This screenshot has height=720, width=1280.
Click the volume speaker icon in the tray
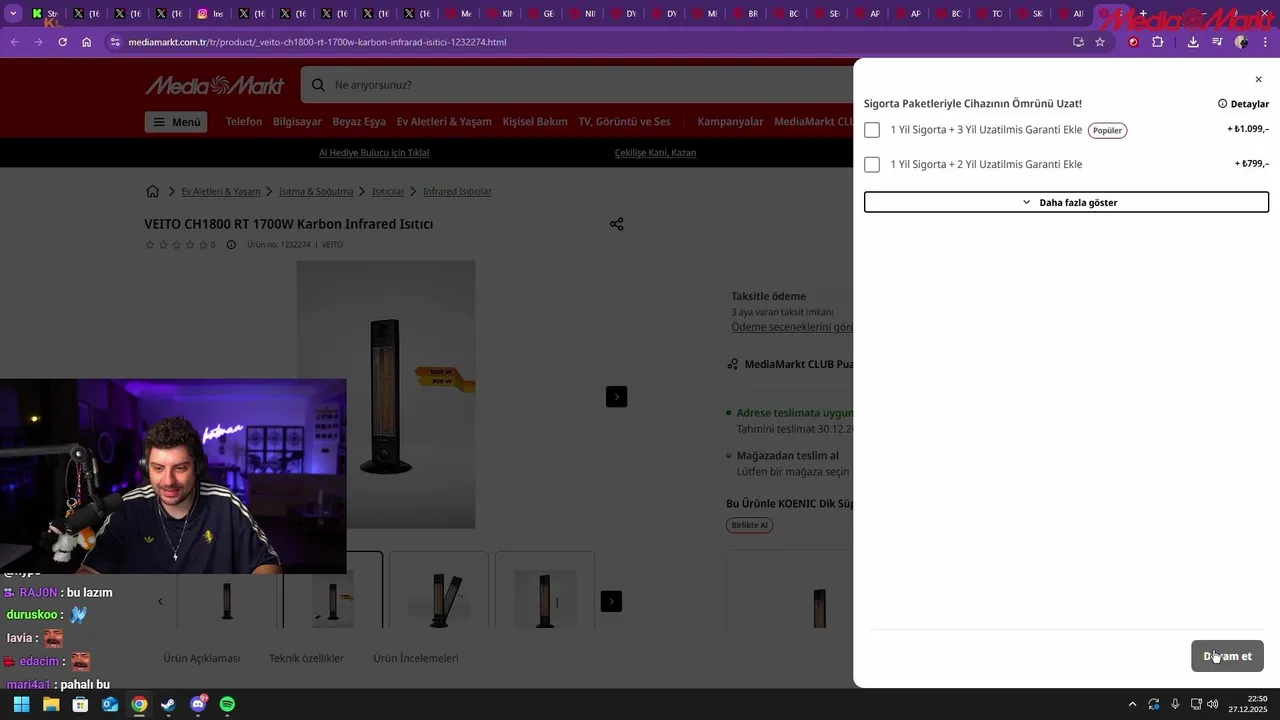tap(1213, 704)
